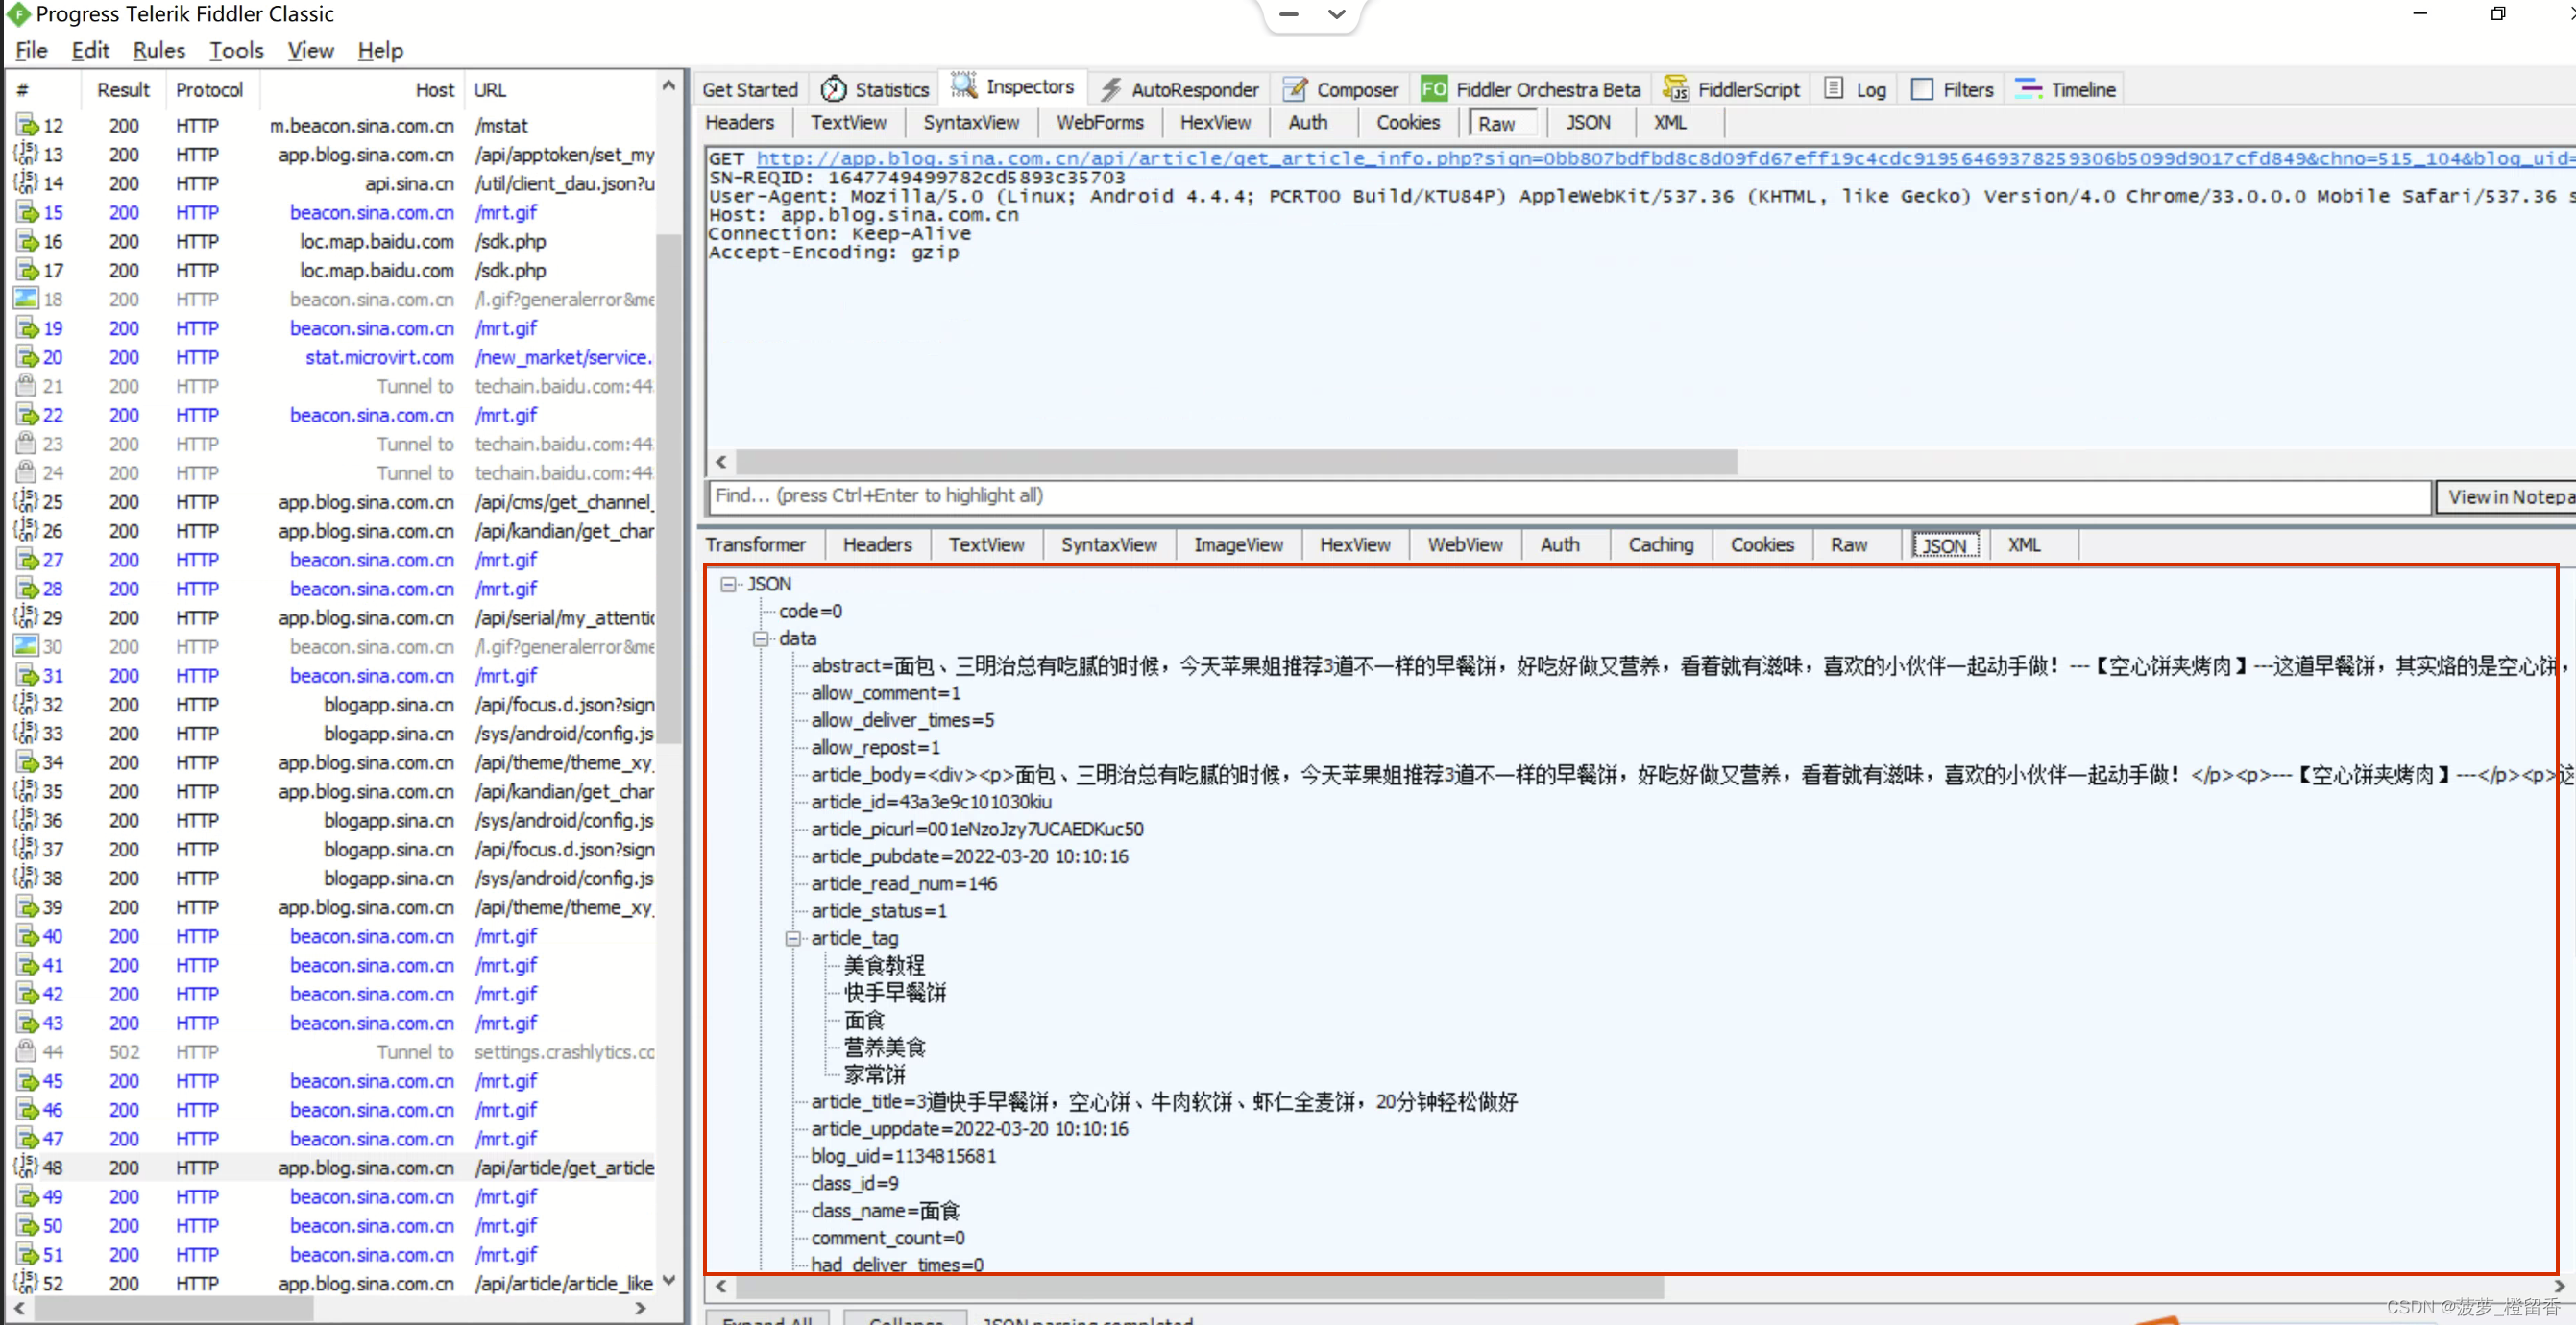Switch to response SyntaxView tab
The height and width of the screenshot is (1325, 2576).
(1108, 544)
